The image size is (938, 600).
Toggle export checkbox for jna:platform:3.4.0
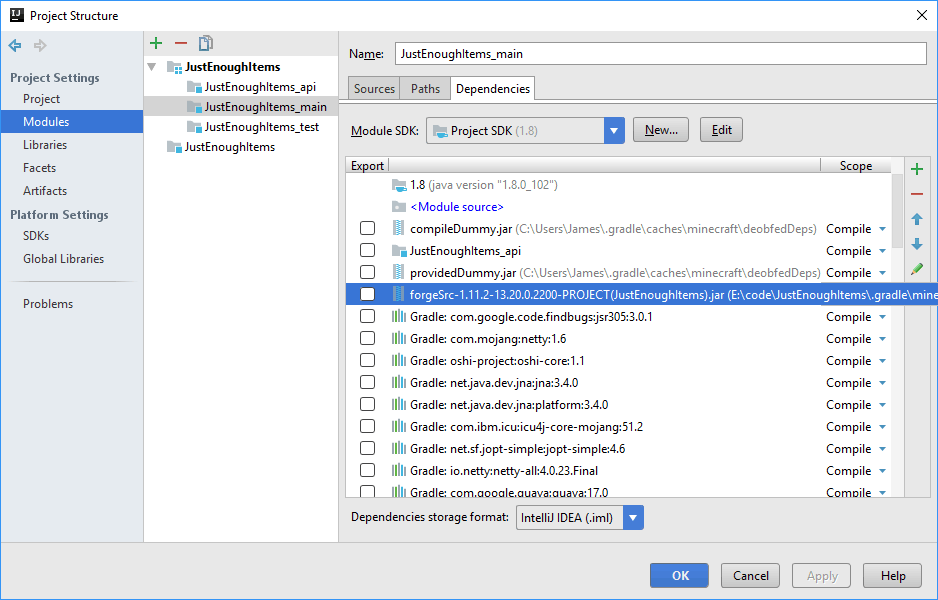tap(367, 404)
